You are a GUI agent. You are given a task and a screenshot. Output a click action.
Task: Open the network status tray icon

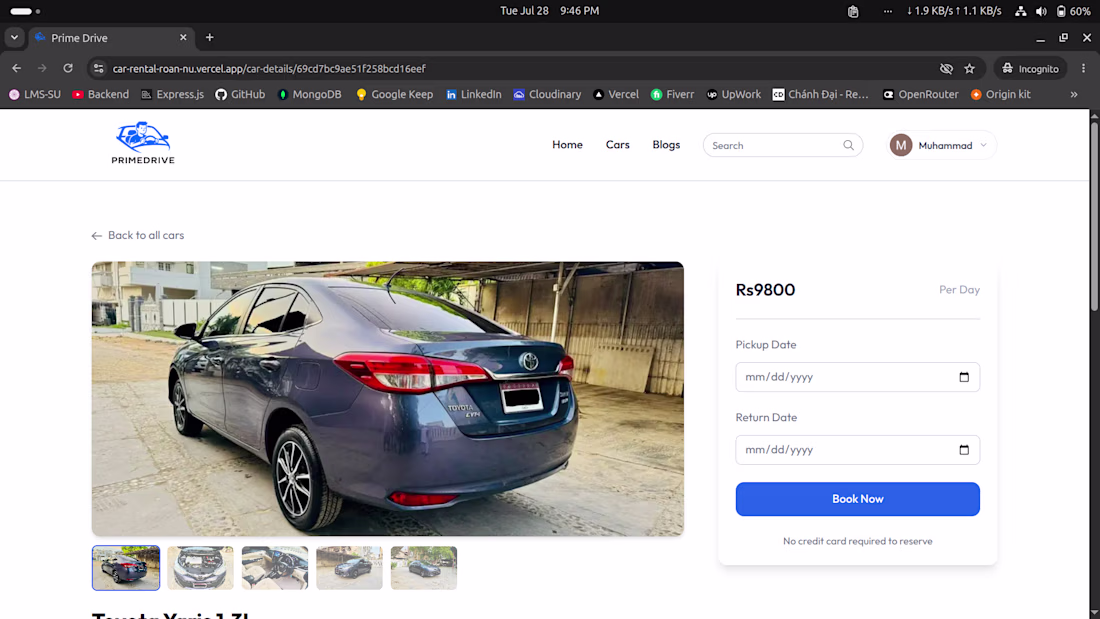coord(1021,11)
